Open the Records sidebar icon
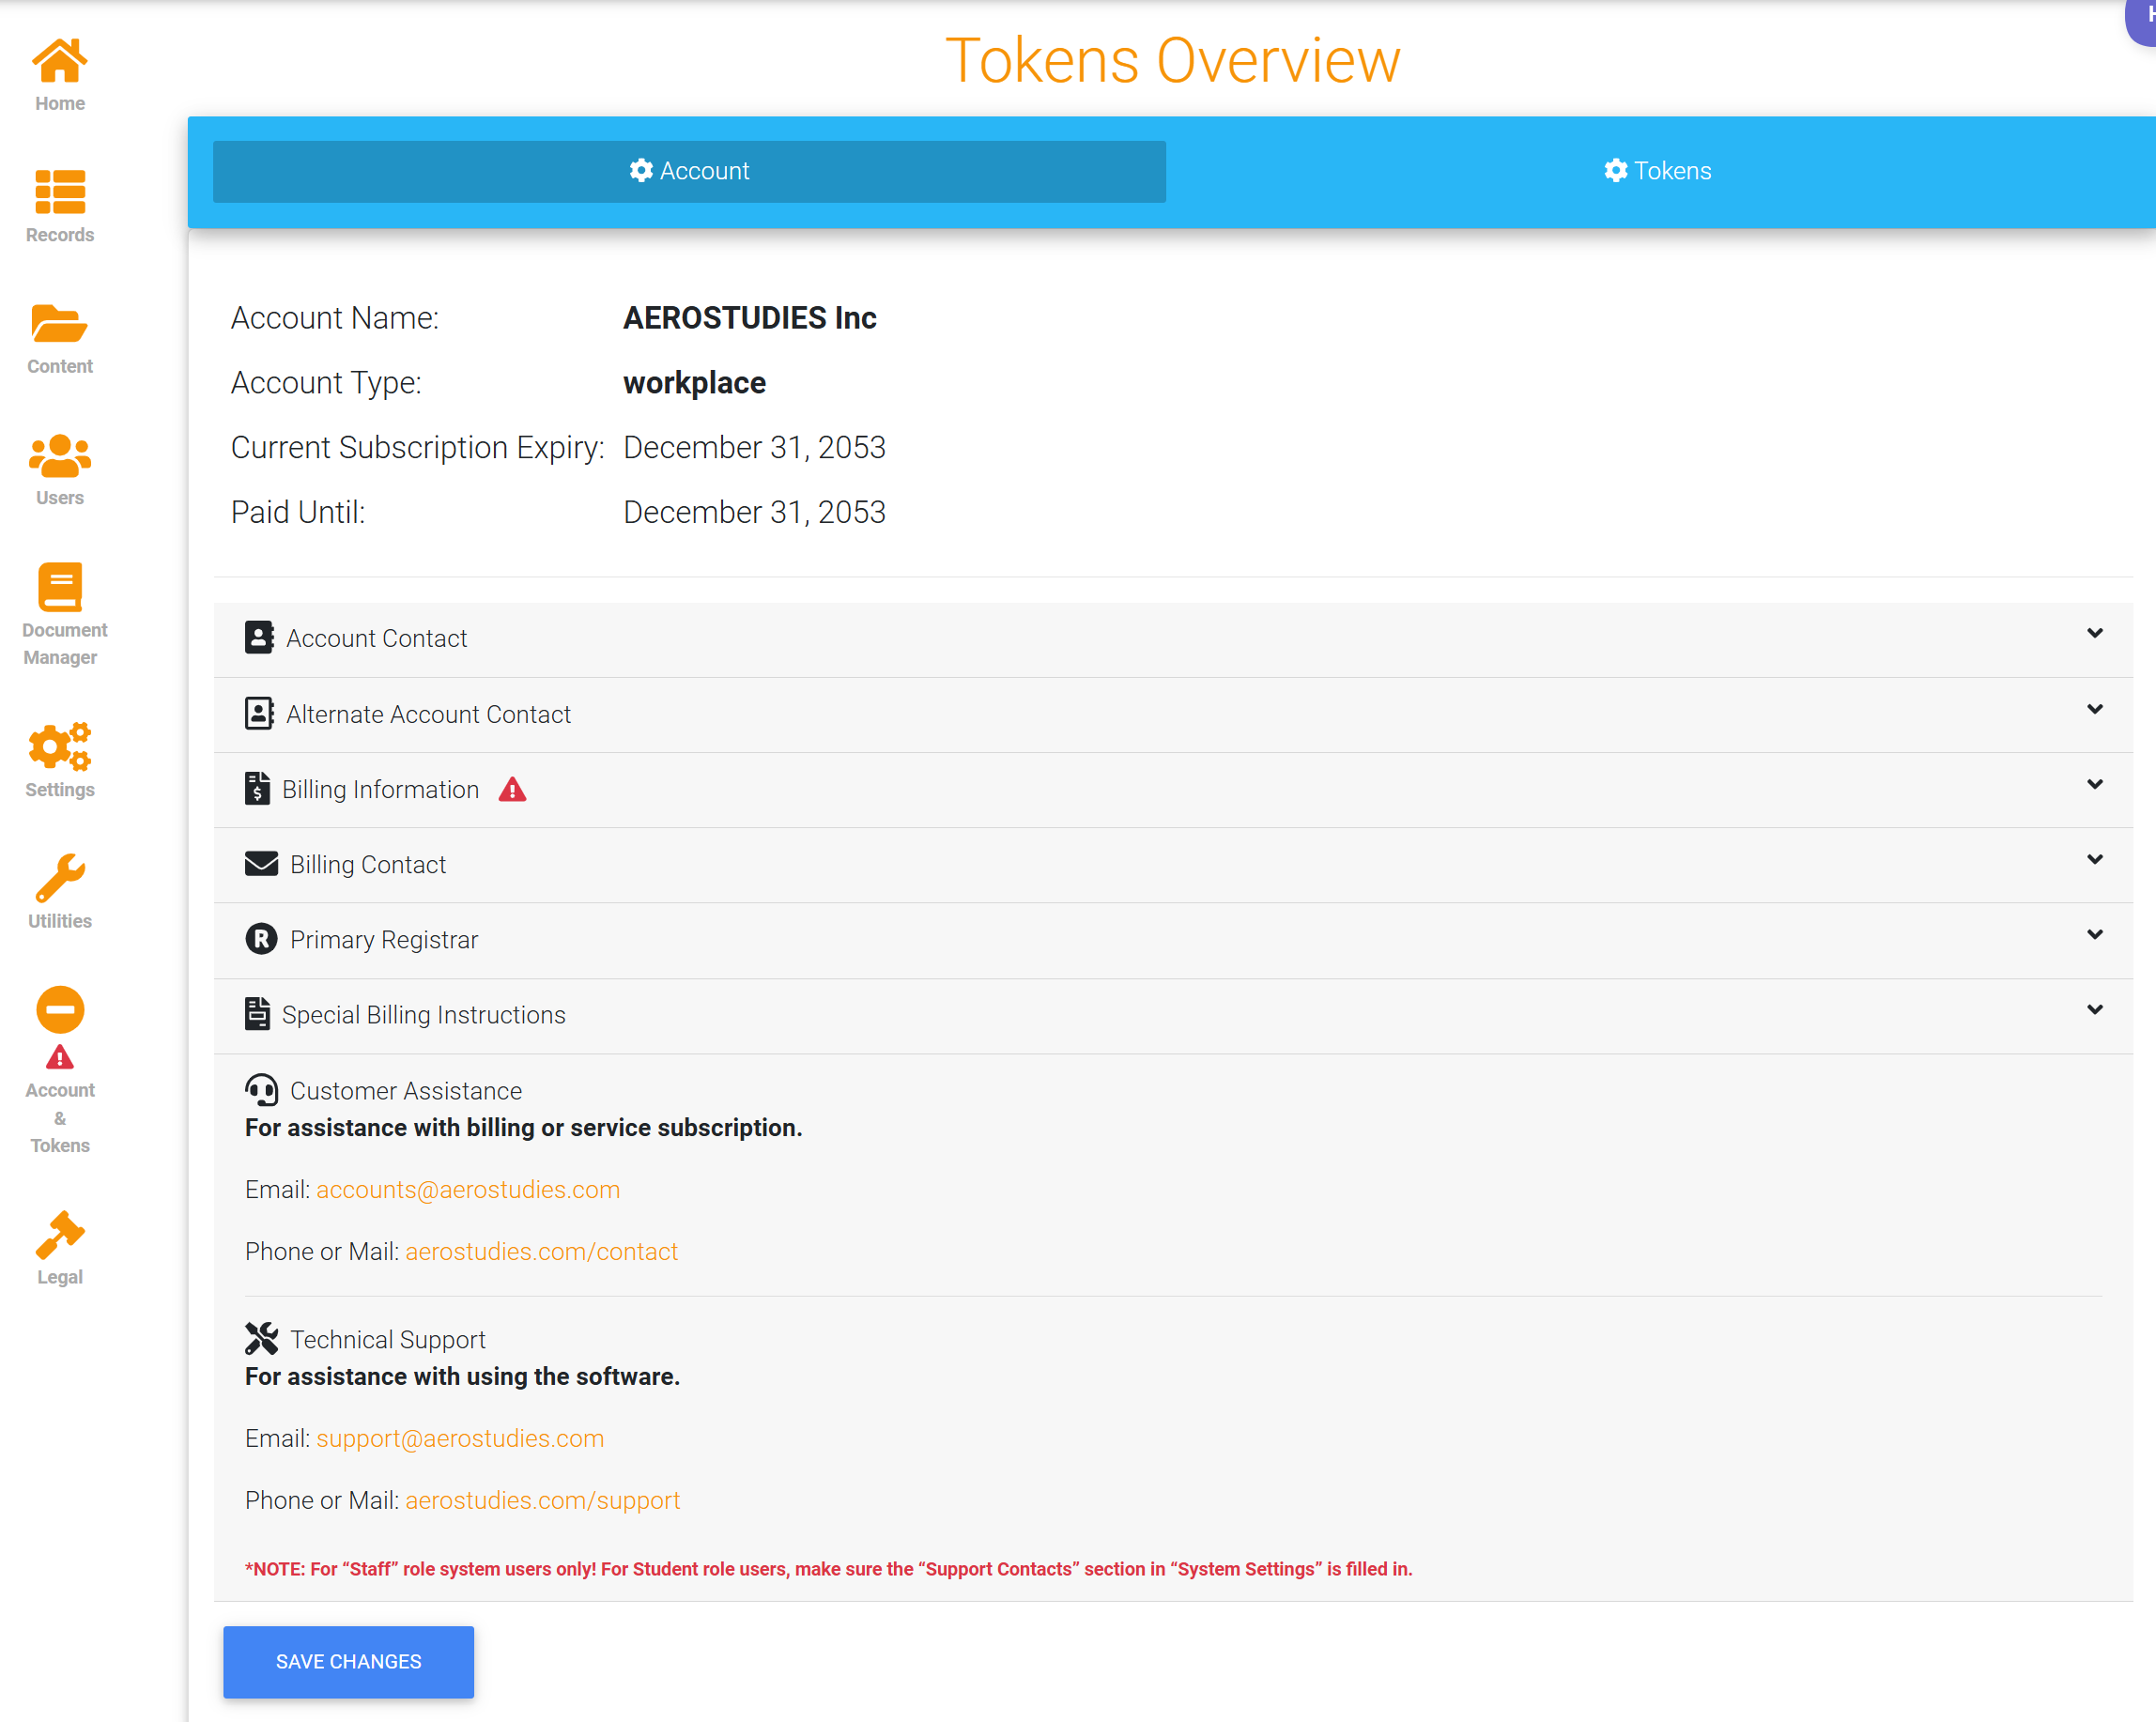This screenshot has height=1722, width=2156. (60, 192)
